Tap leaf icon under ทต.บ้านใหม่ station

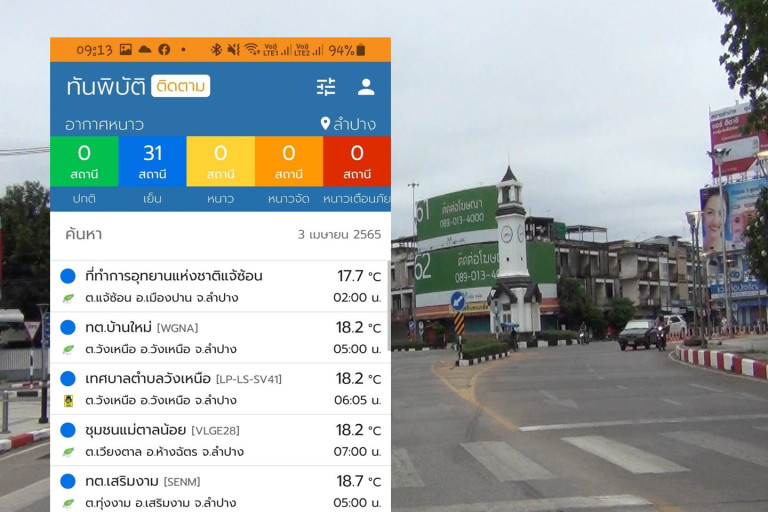(68, 349)
